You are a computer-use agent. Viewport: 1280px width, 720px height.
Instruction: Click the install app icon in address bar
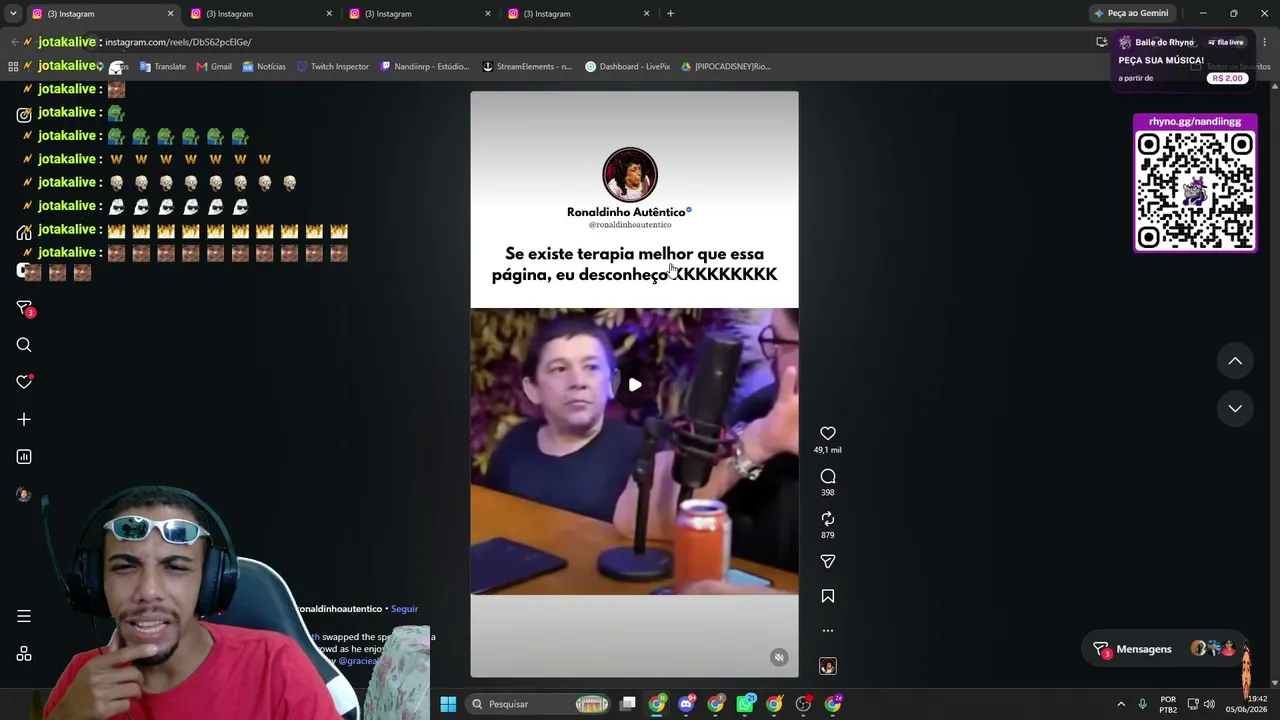point(1101,42)
